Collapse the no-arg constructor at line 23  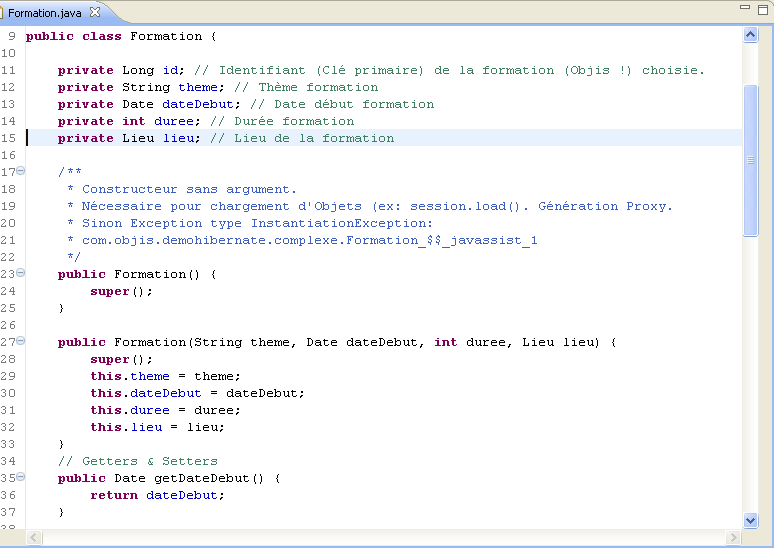(21, 273)
